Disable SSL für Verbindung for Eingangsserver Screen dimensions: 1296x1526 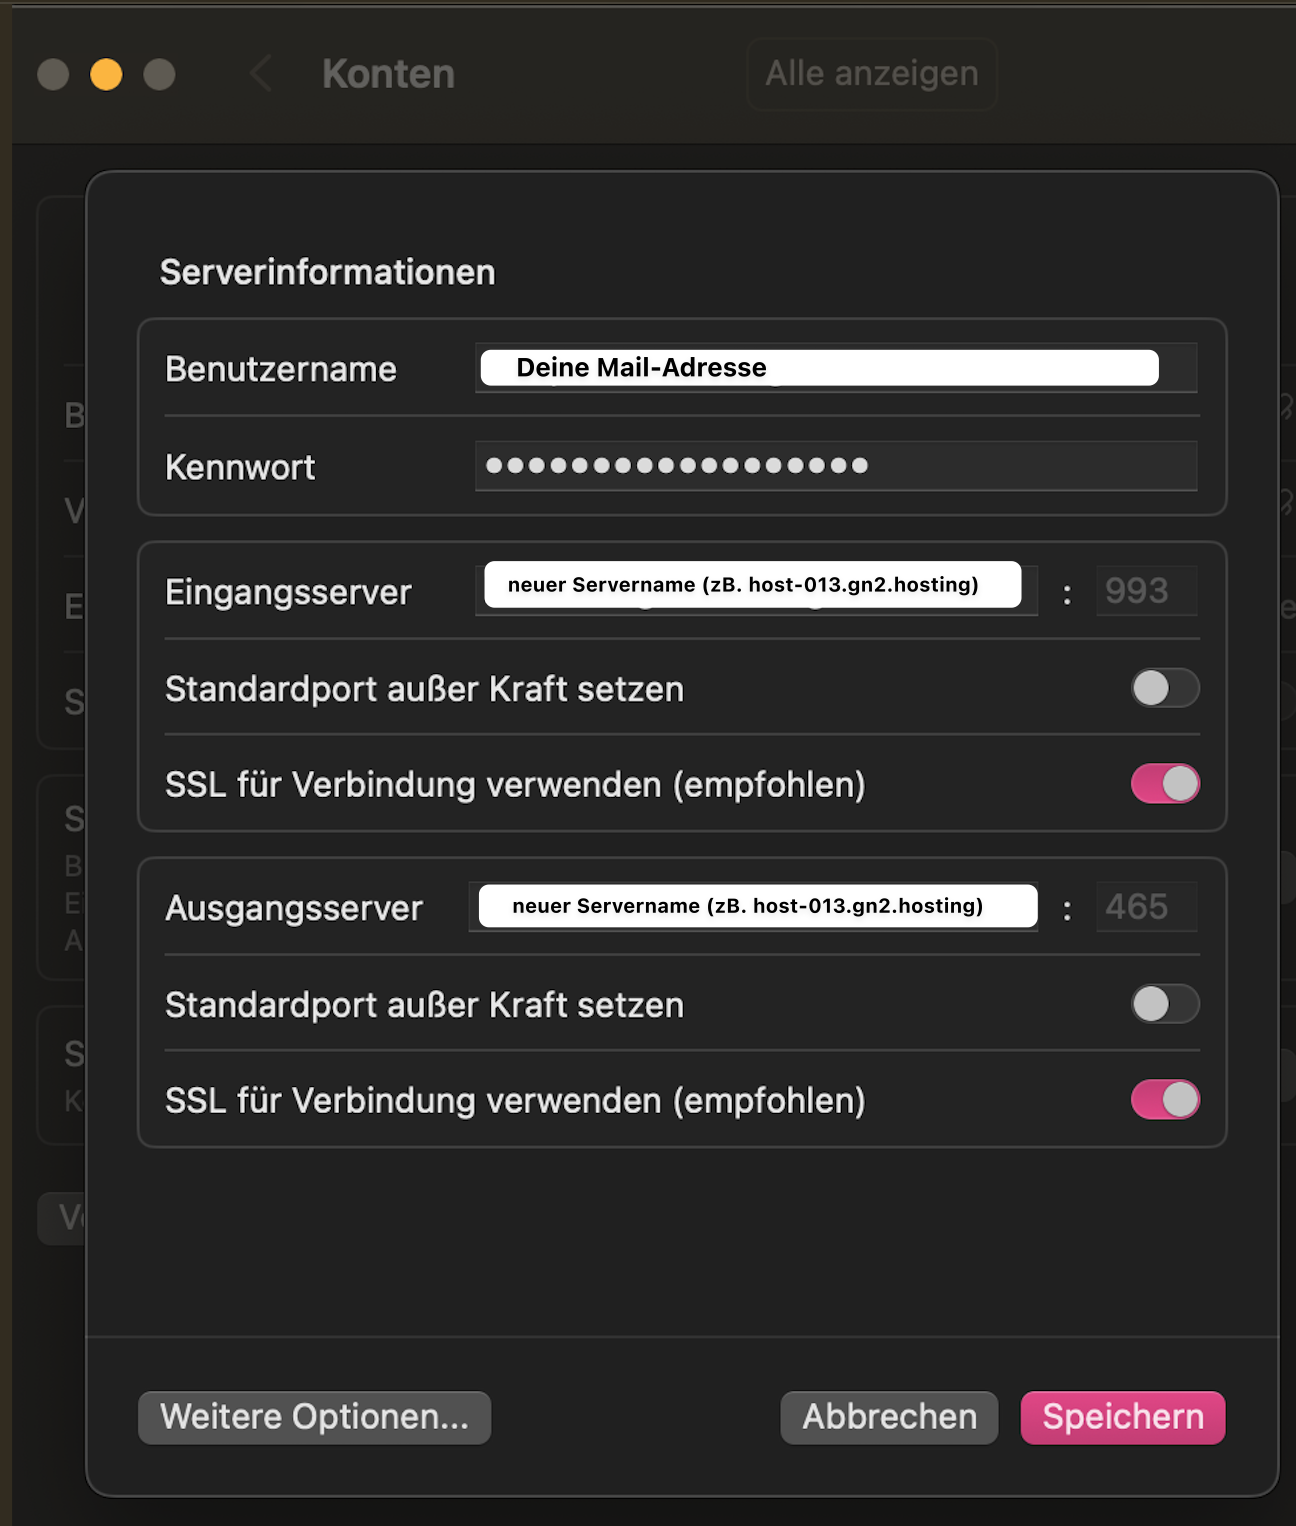coord(1165,784)
